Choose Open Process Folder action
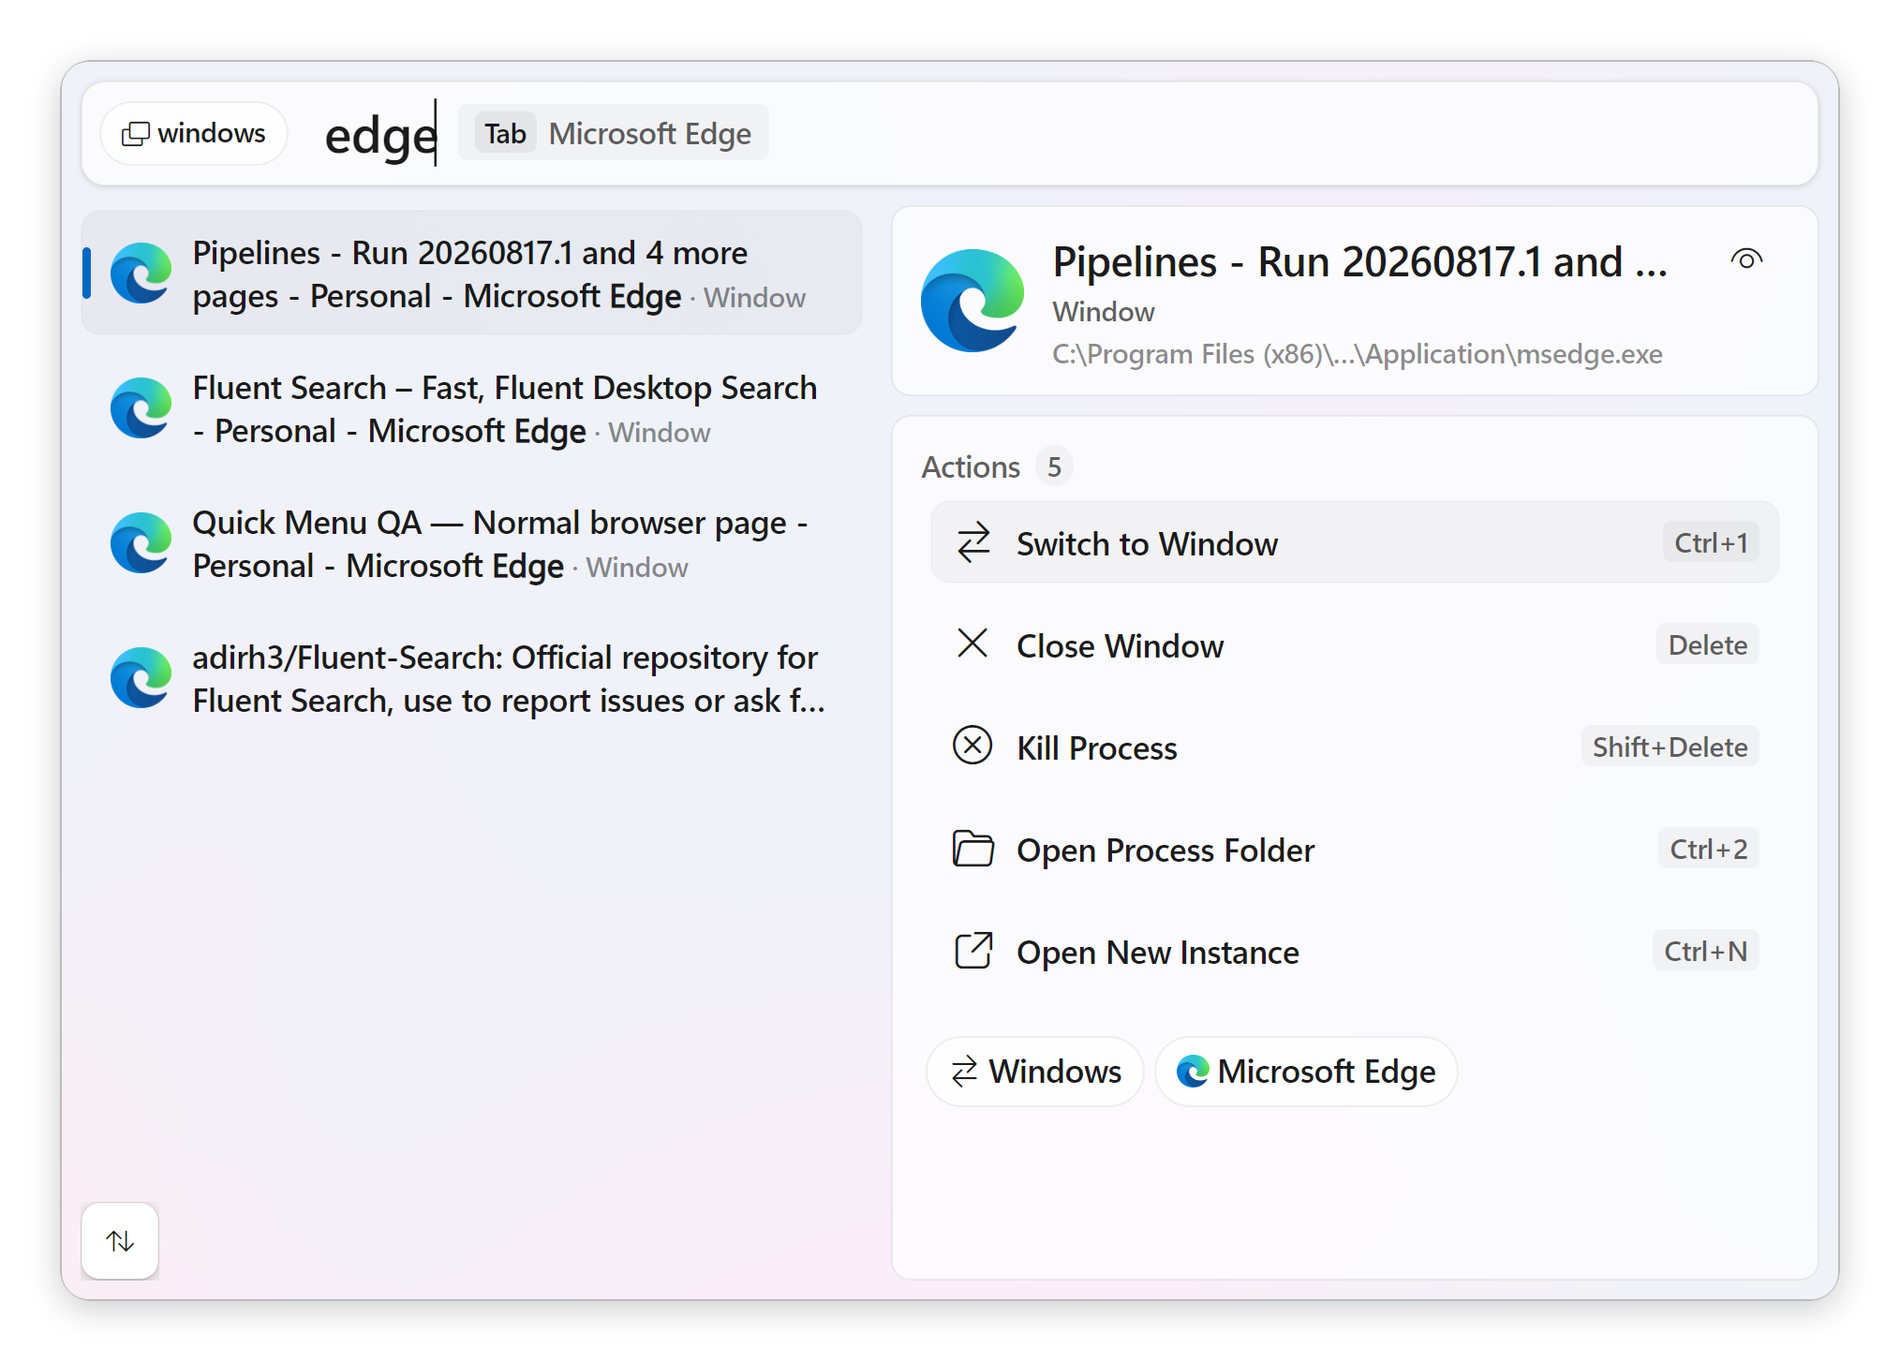 pos(1355,849)
